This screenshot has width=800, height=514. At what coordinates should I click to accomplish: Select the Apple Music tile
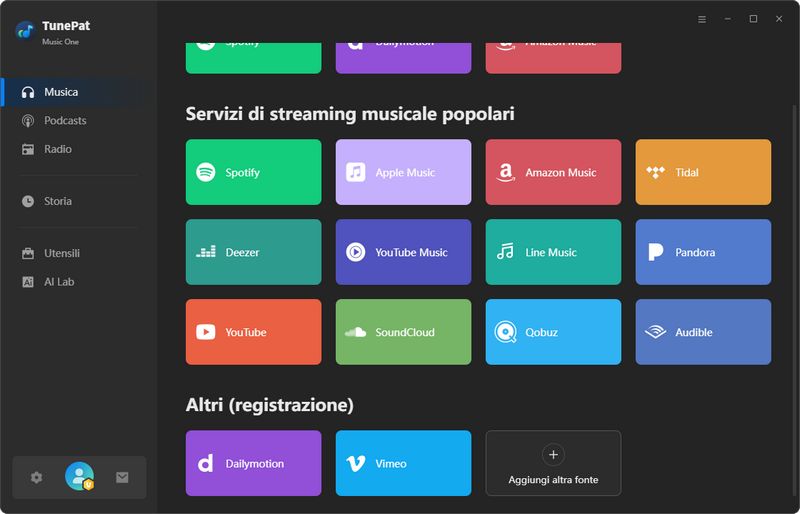point(404,172)
